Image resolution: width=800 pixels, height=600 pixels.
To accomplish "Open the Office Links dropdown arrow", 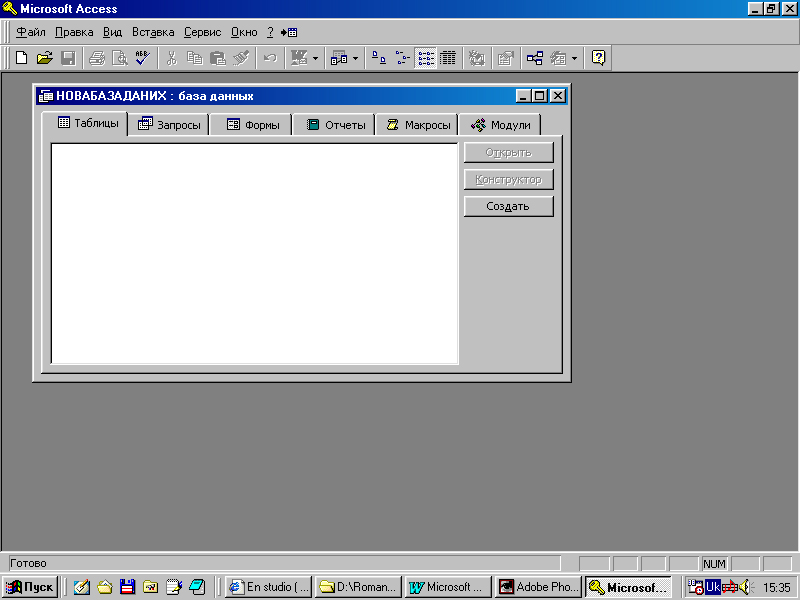I will tap(315, 58).
